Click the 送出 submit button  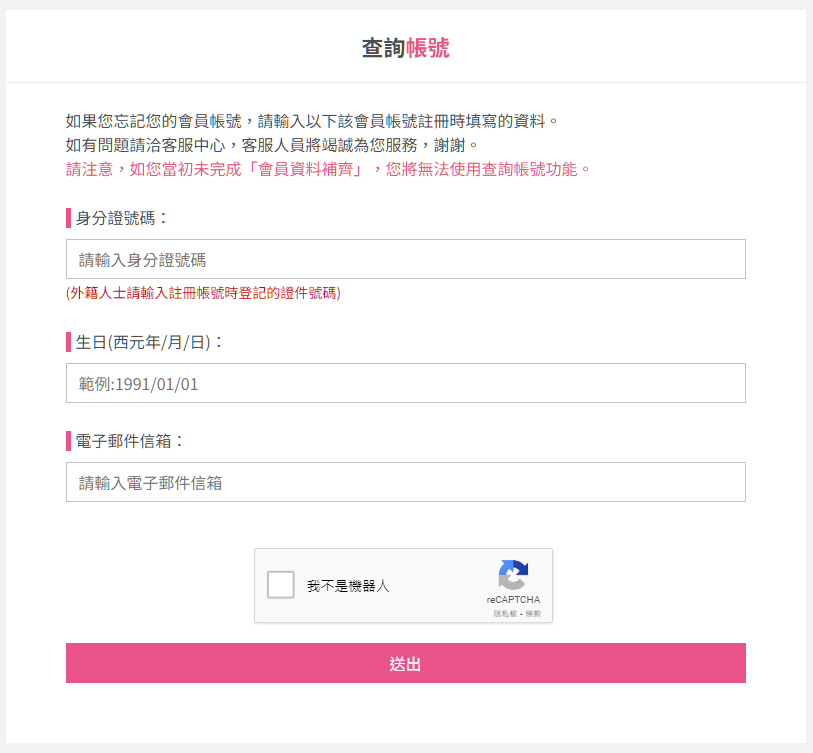point(405,663)
